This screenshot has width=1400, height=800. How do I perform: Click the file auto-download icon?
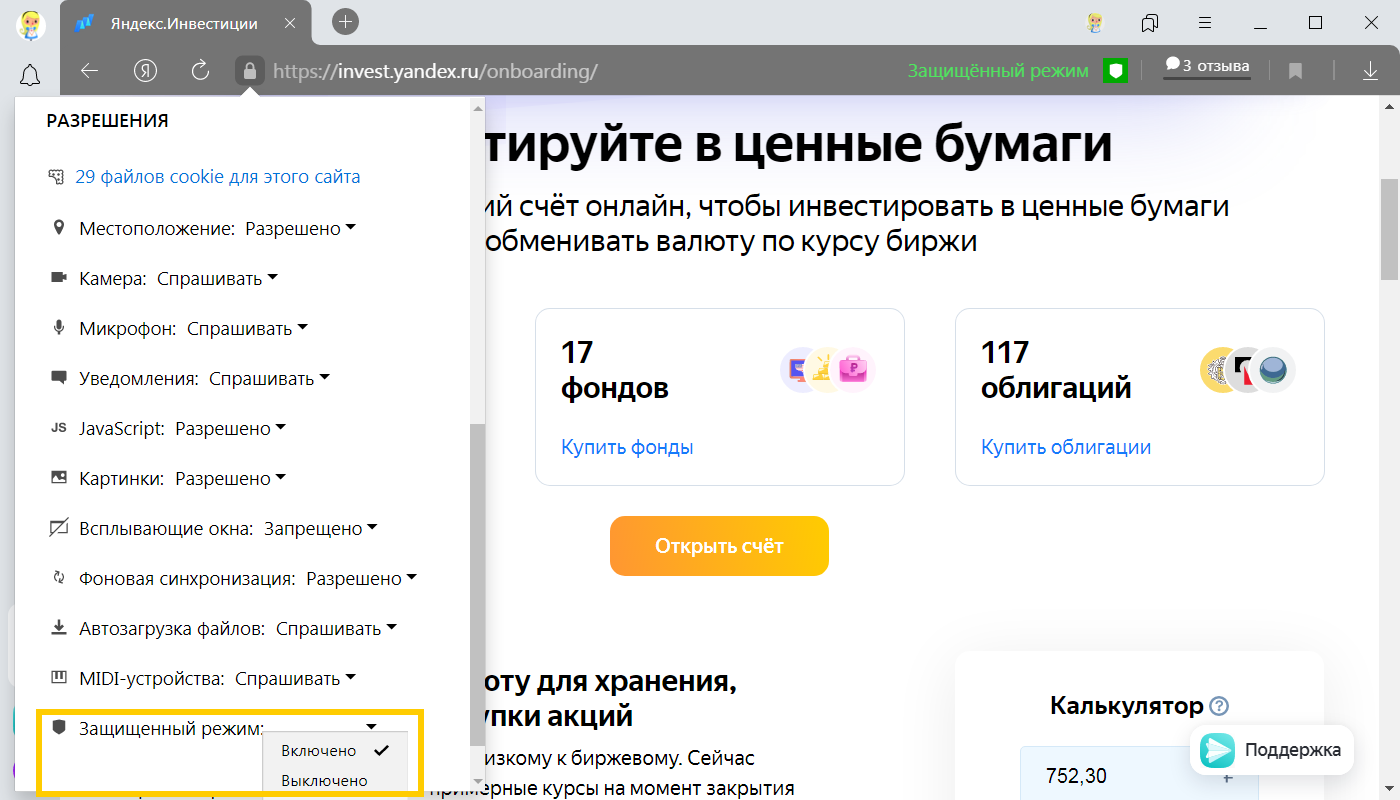(58, 628)
